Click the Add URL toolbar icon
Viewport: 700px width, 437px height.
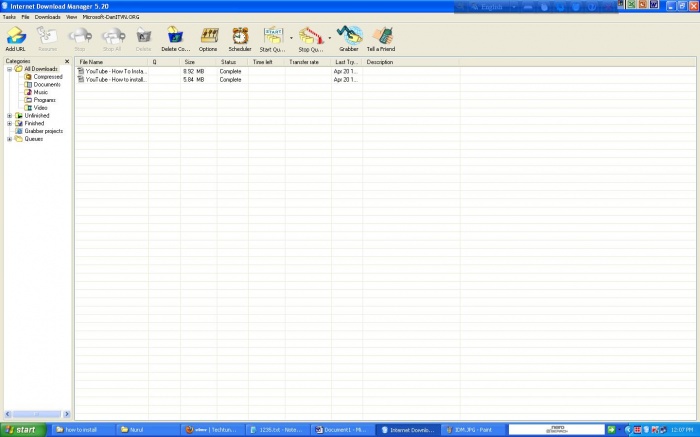16,36
